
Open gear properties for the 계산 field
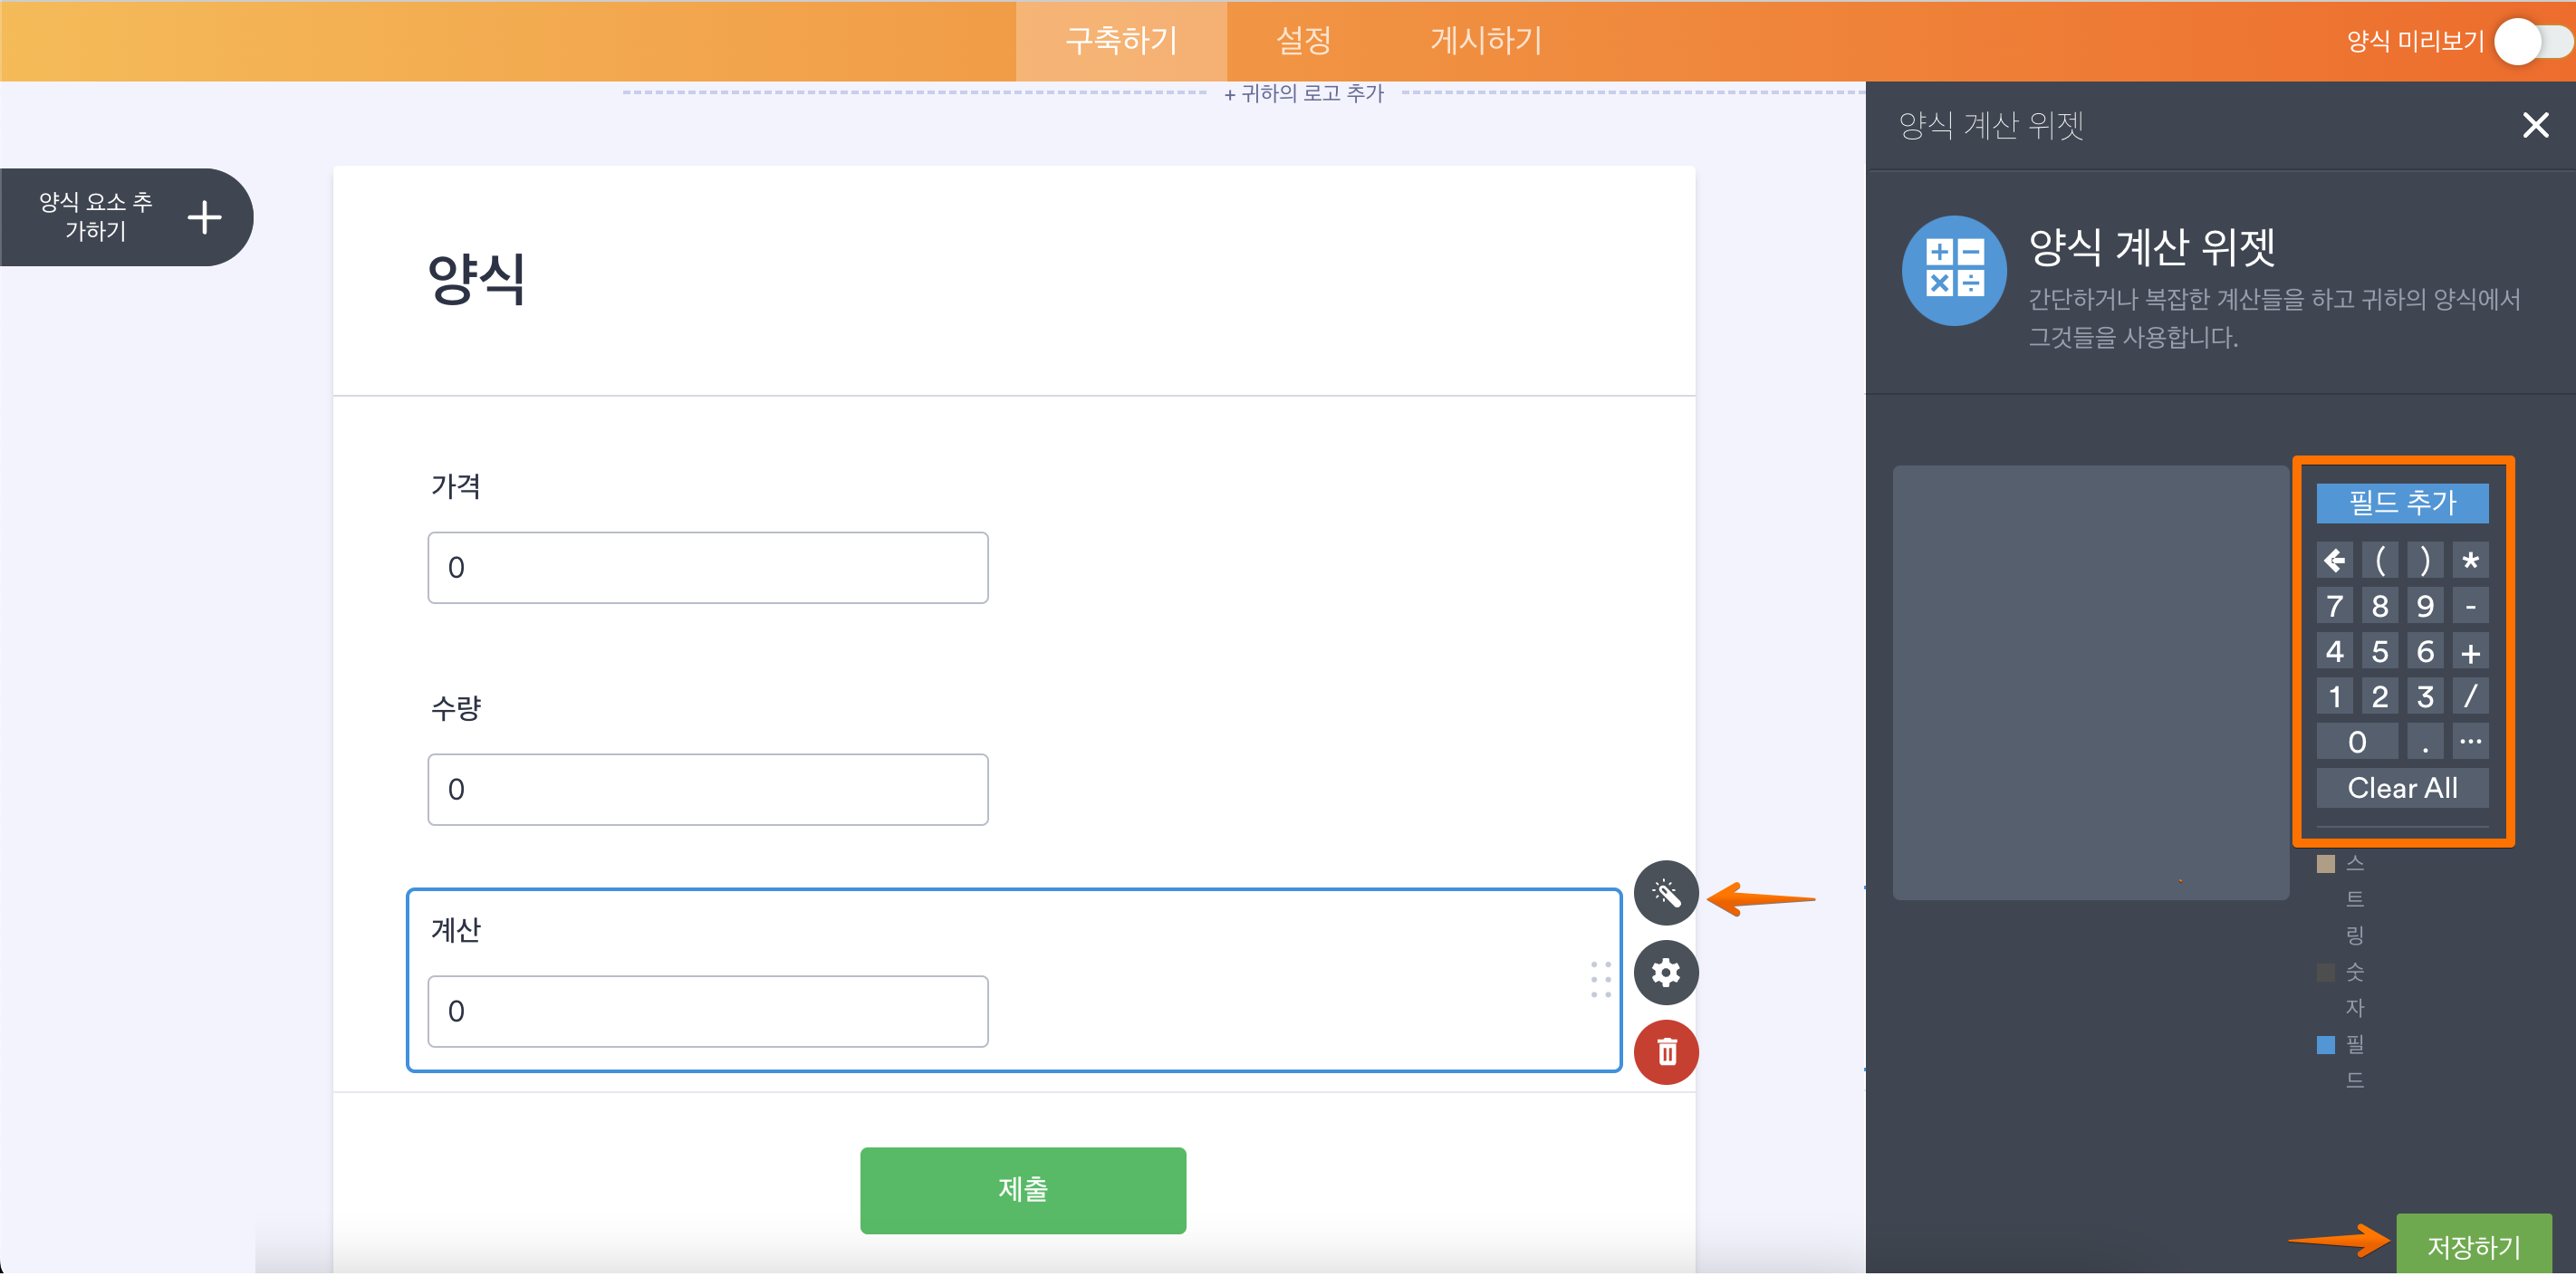pos(1665,972)
